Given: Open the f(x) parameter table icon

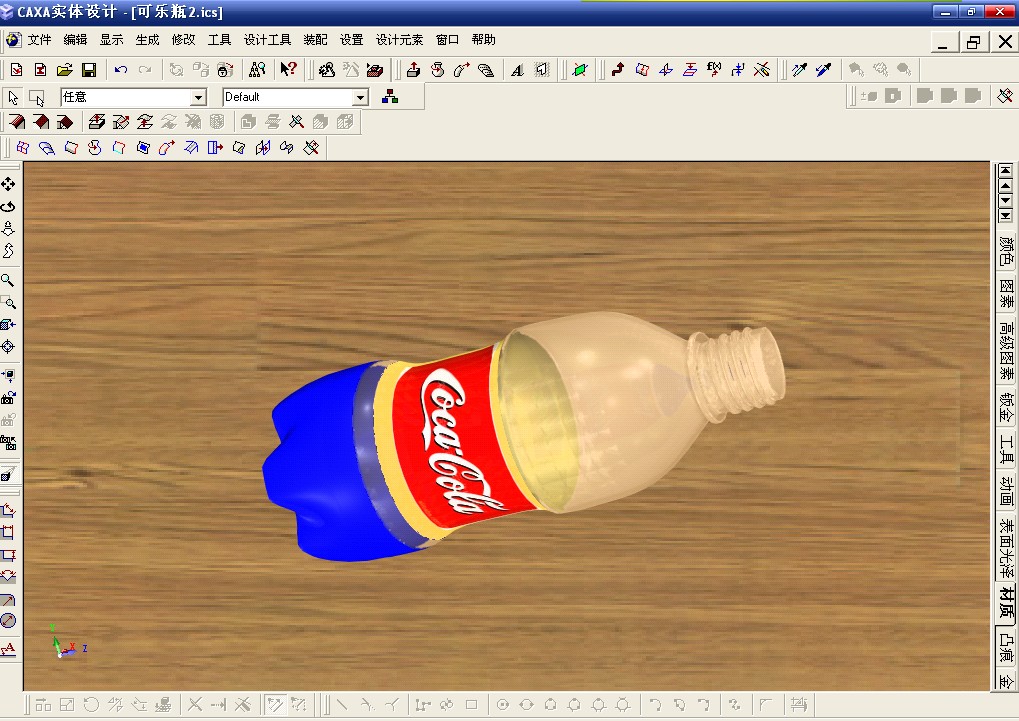Looking at the screenshot, I should click(x=714, y=70).
